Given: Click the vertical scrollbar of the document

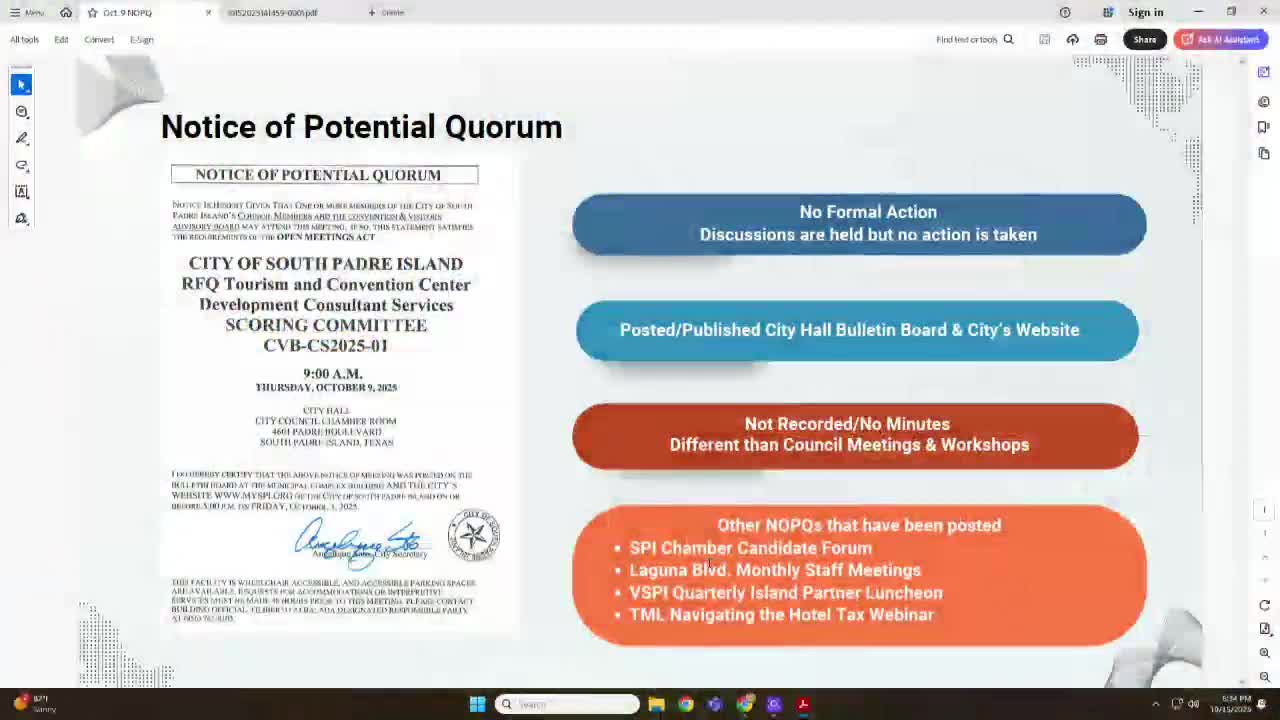Looking at the screenshot, I should (1243, 370).
